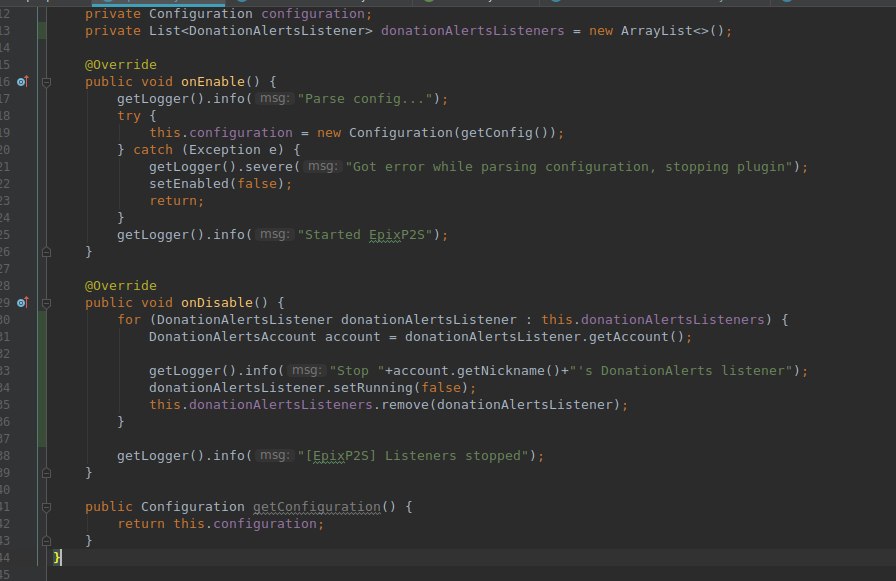Image resolution: width=896 pixels, height=581 pixels.
Task: Click the getAccount() call
Action: [636, 337]
